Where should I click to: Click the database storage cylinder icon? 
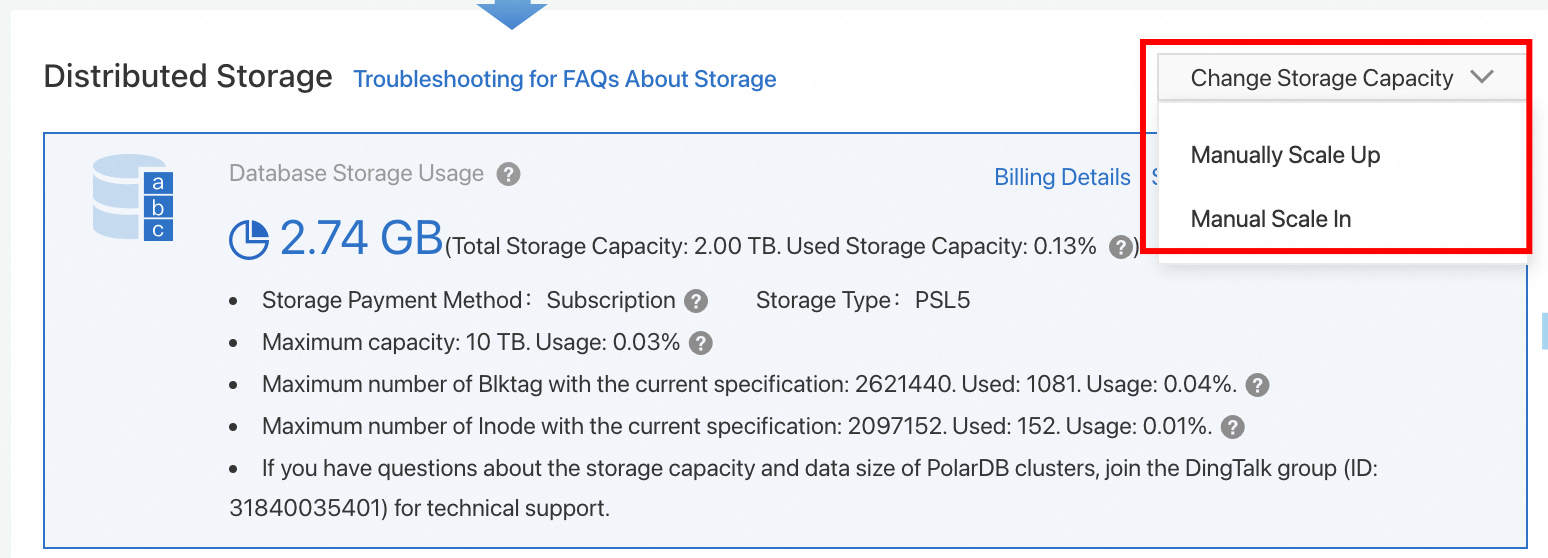point(132,197)
